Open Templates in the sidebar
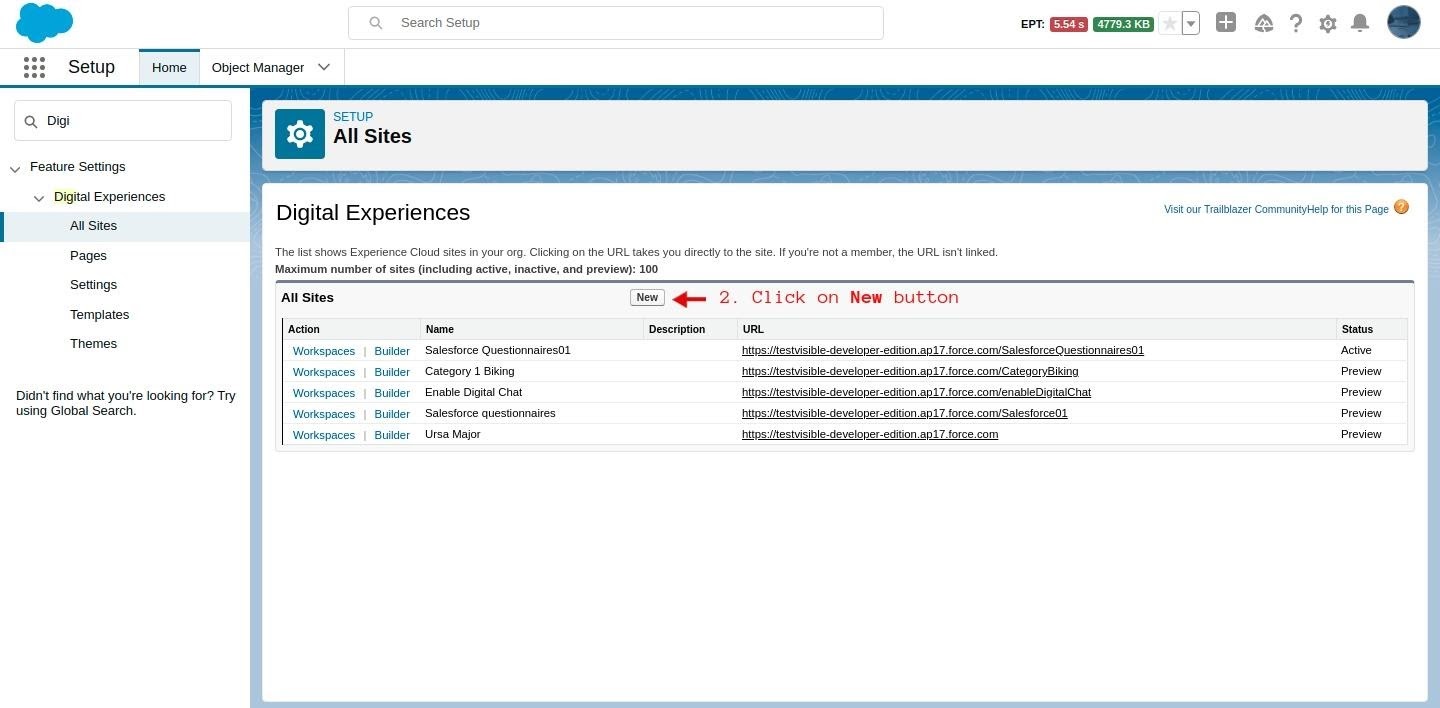Viewport: 1440px width, 708px height. (99, 315)
